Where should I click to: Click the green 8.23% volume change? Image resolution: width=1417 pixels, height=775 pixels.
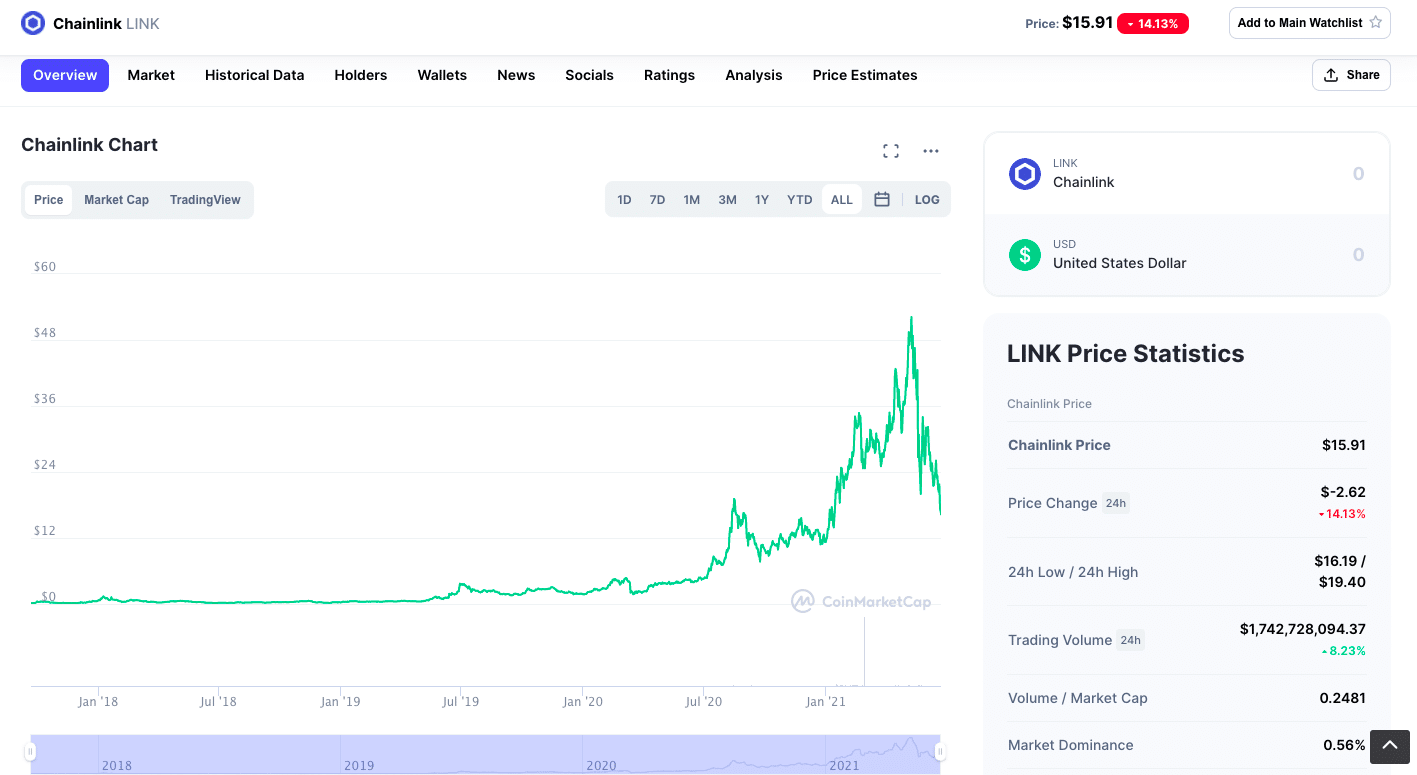(x=1343, y=651)
